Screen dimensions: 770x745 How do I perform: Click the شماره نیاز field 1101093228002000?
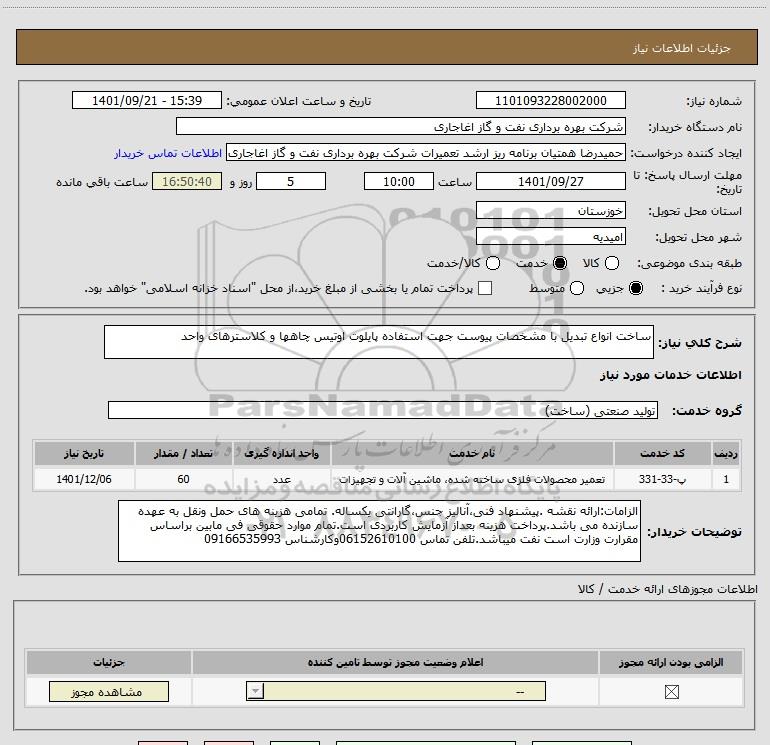click(x=550, y=101)
